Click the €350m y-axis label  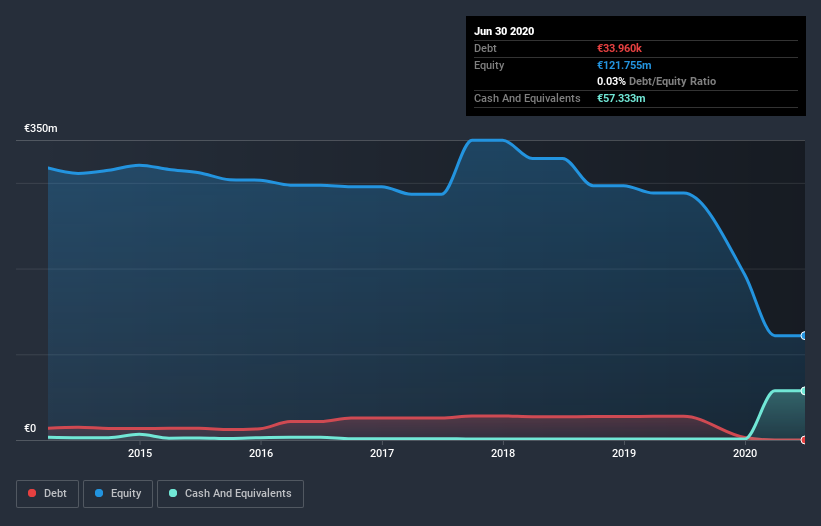point(41,128)
